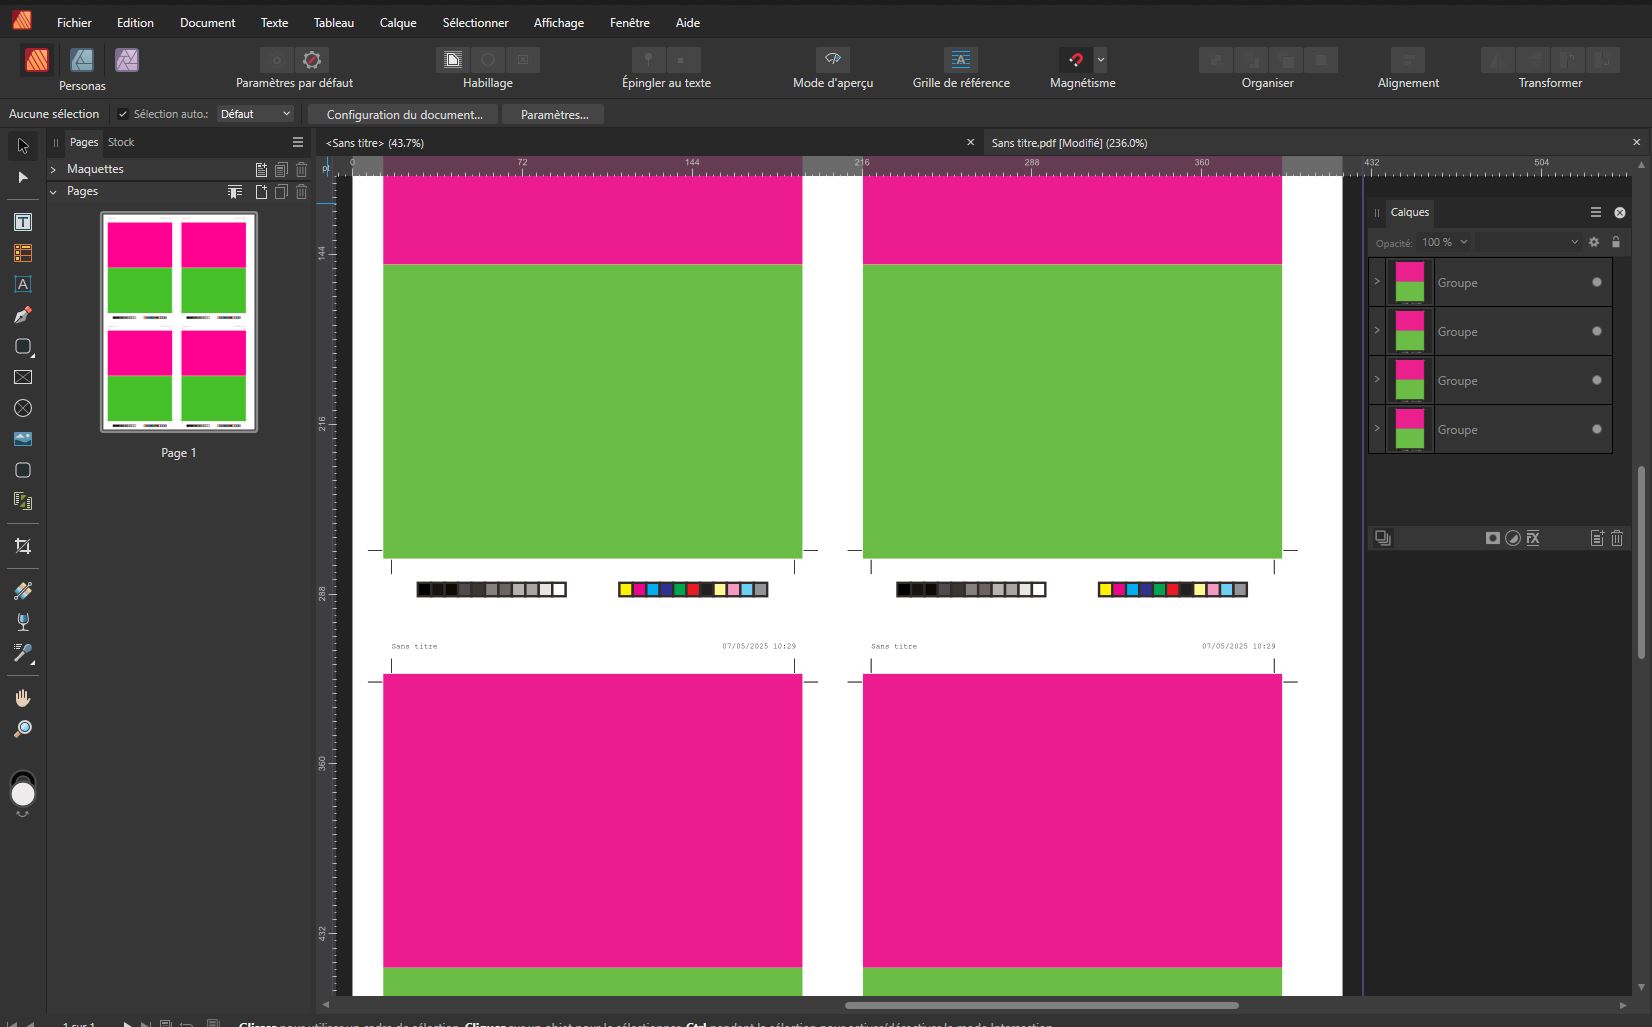Expand the fourth Groupe layer
Screen dimensions: 1652x1027
[1377, 429]
